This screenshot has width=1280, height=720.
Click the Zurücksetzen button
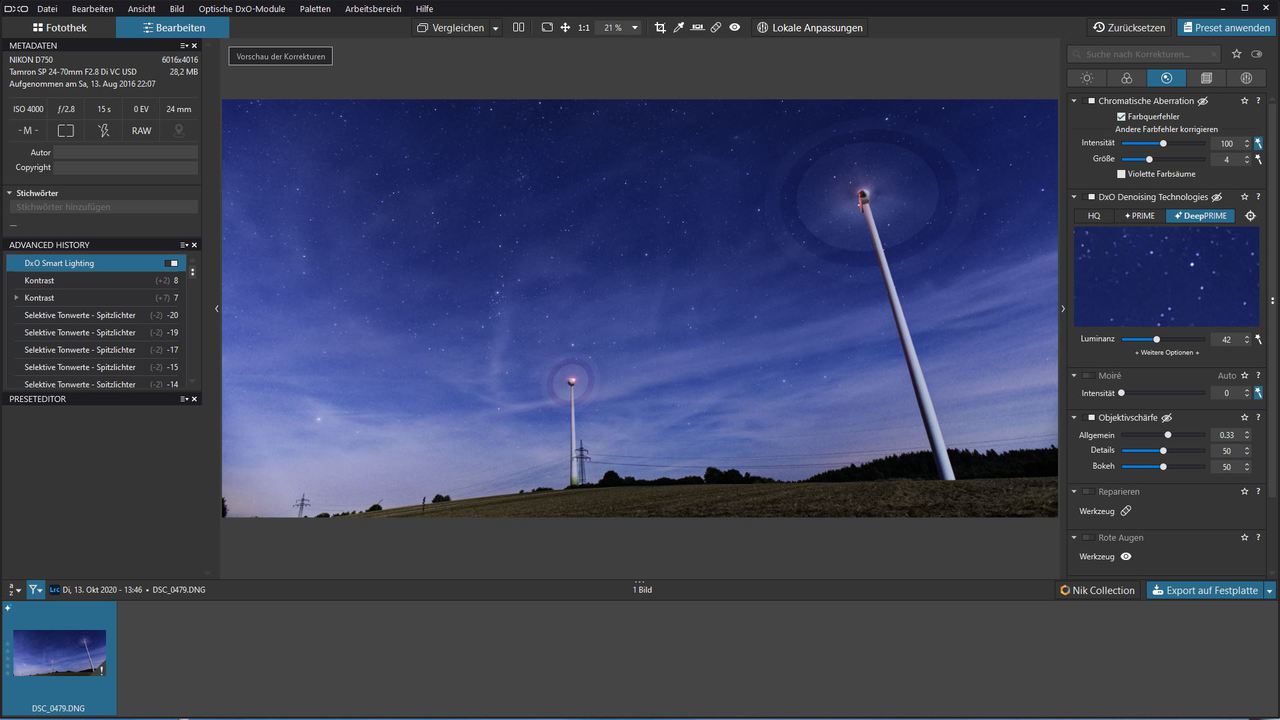click(x=1129, y=27)
